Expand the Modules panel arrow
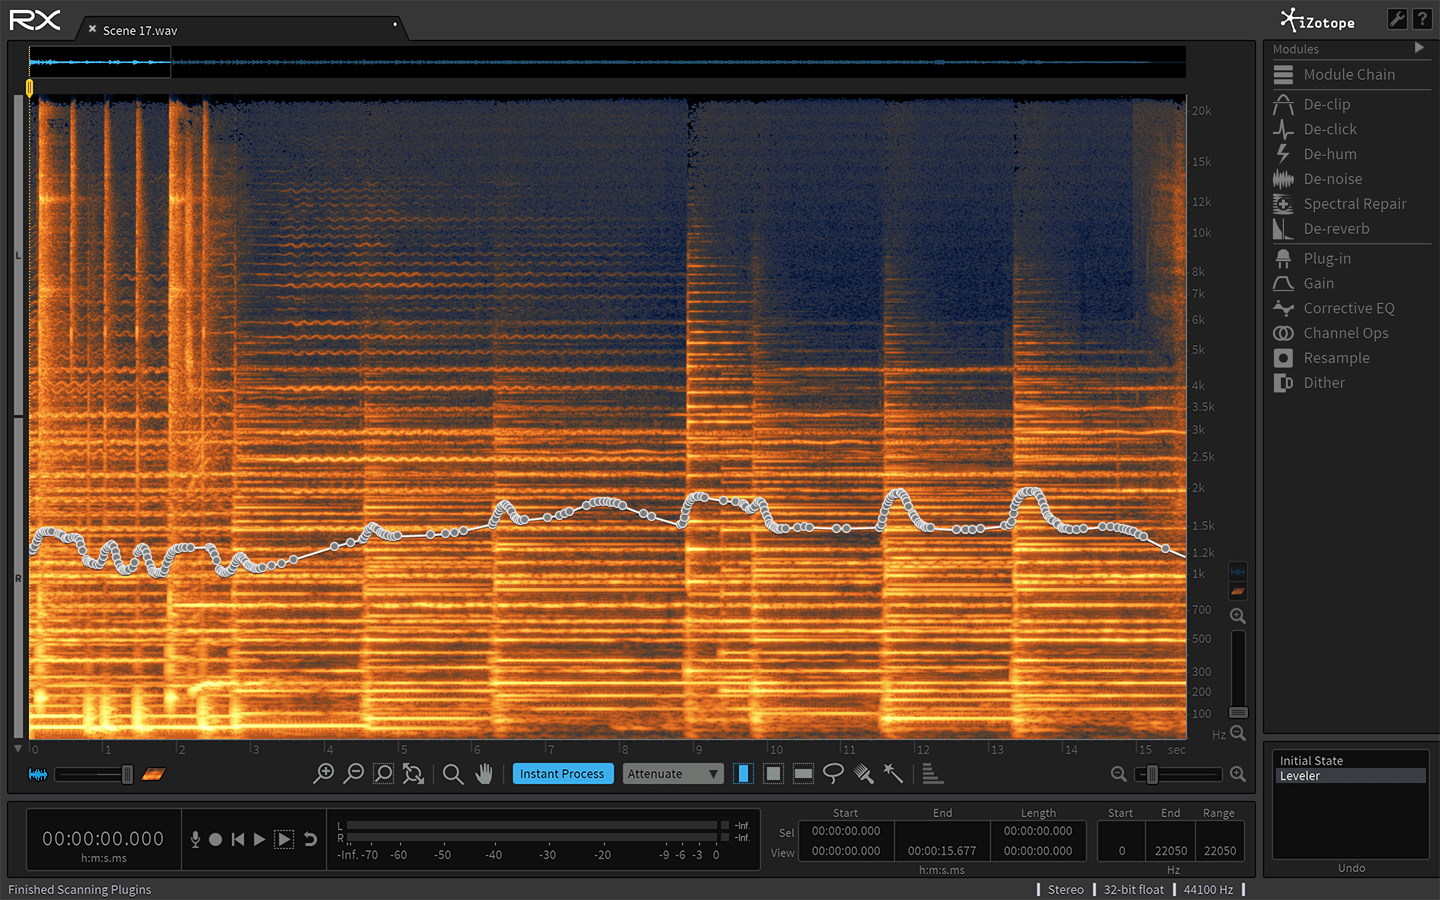The height and width of the screenshot is (900, 1440). click(x=1419, y=48)
